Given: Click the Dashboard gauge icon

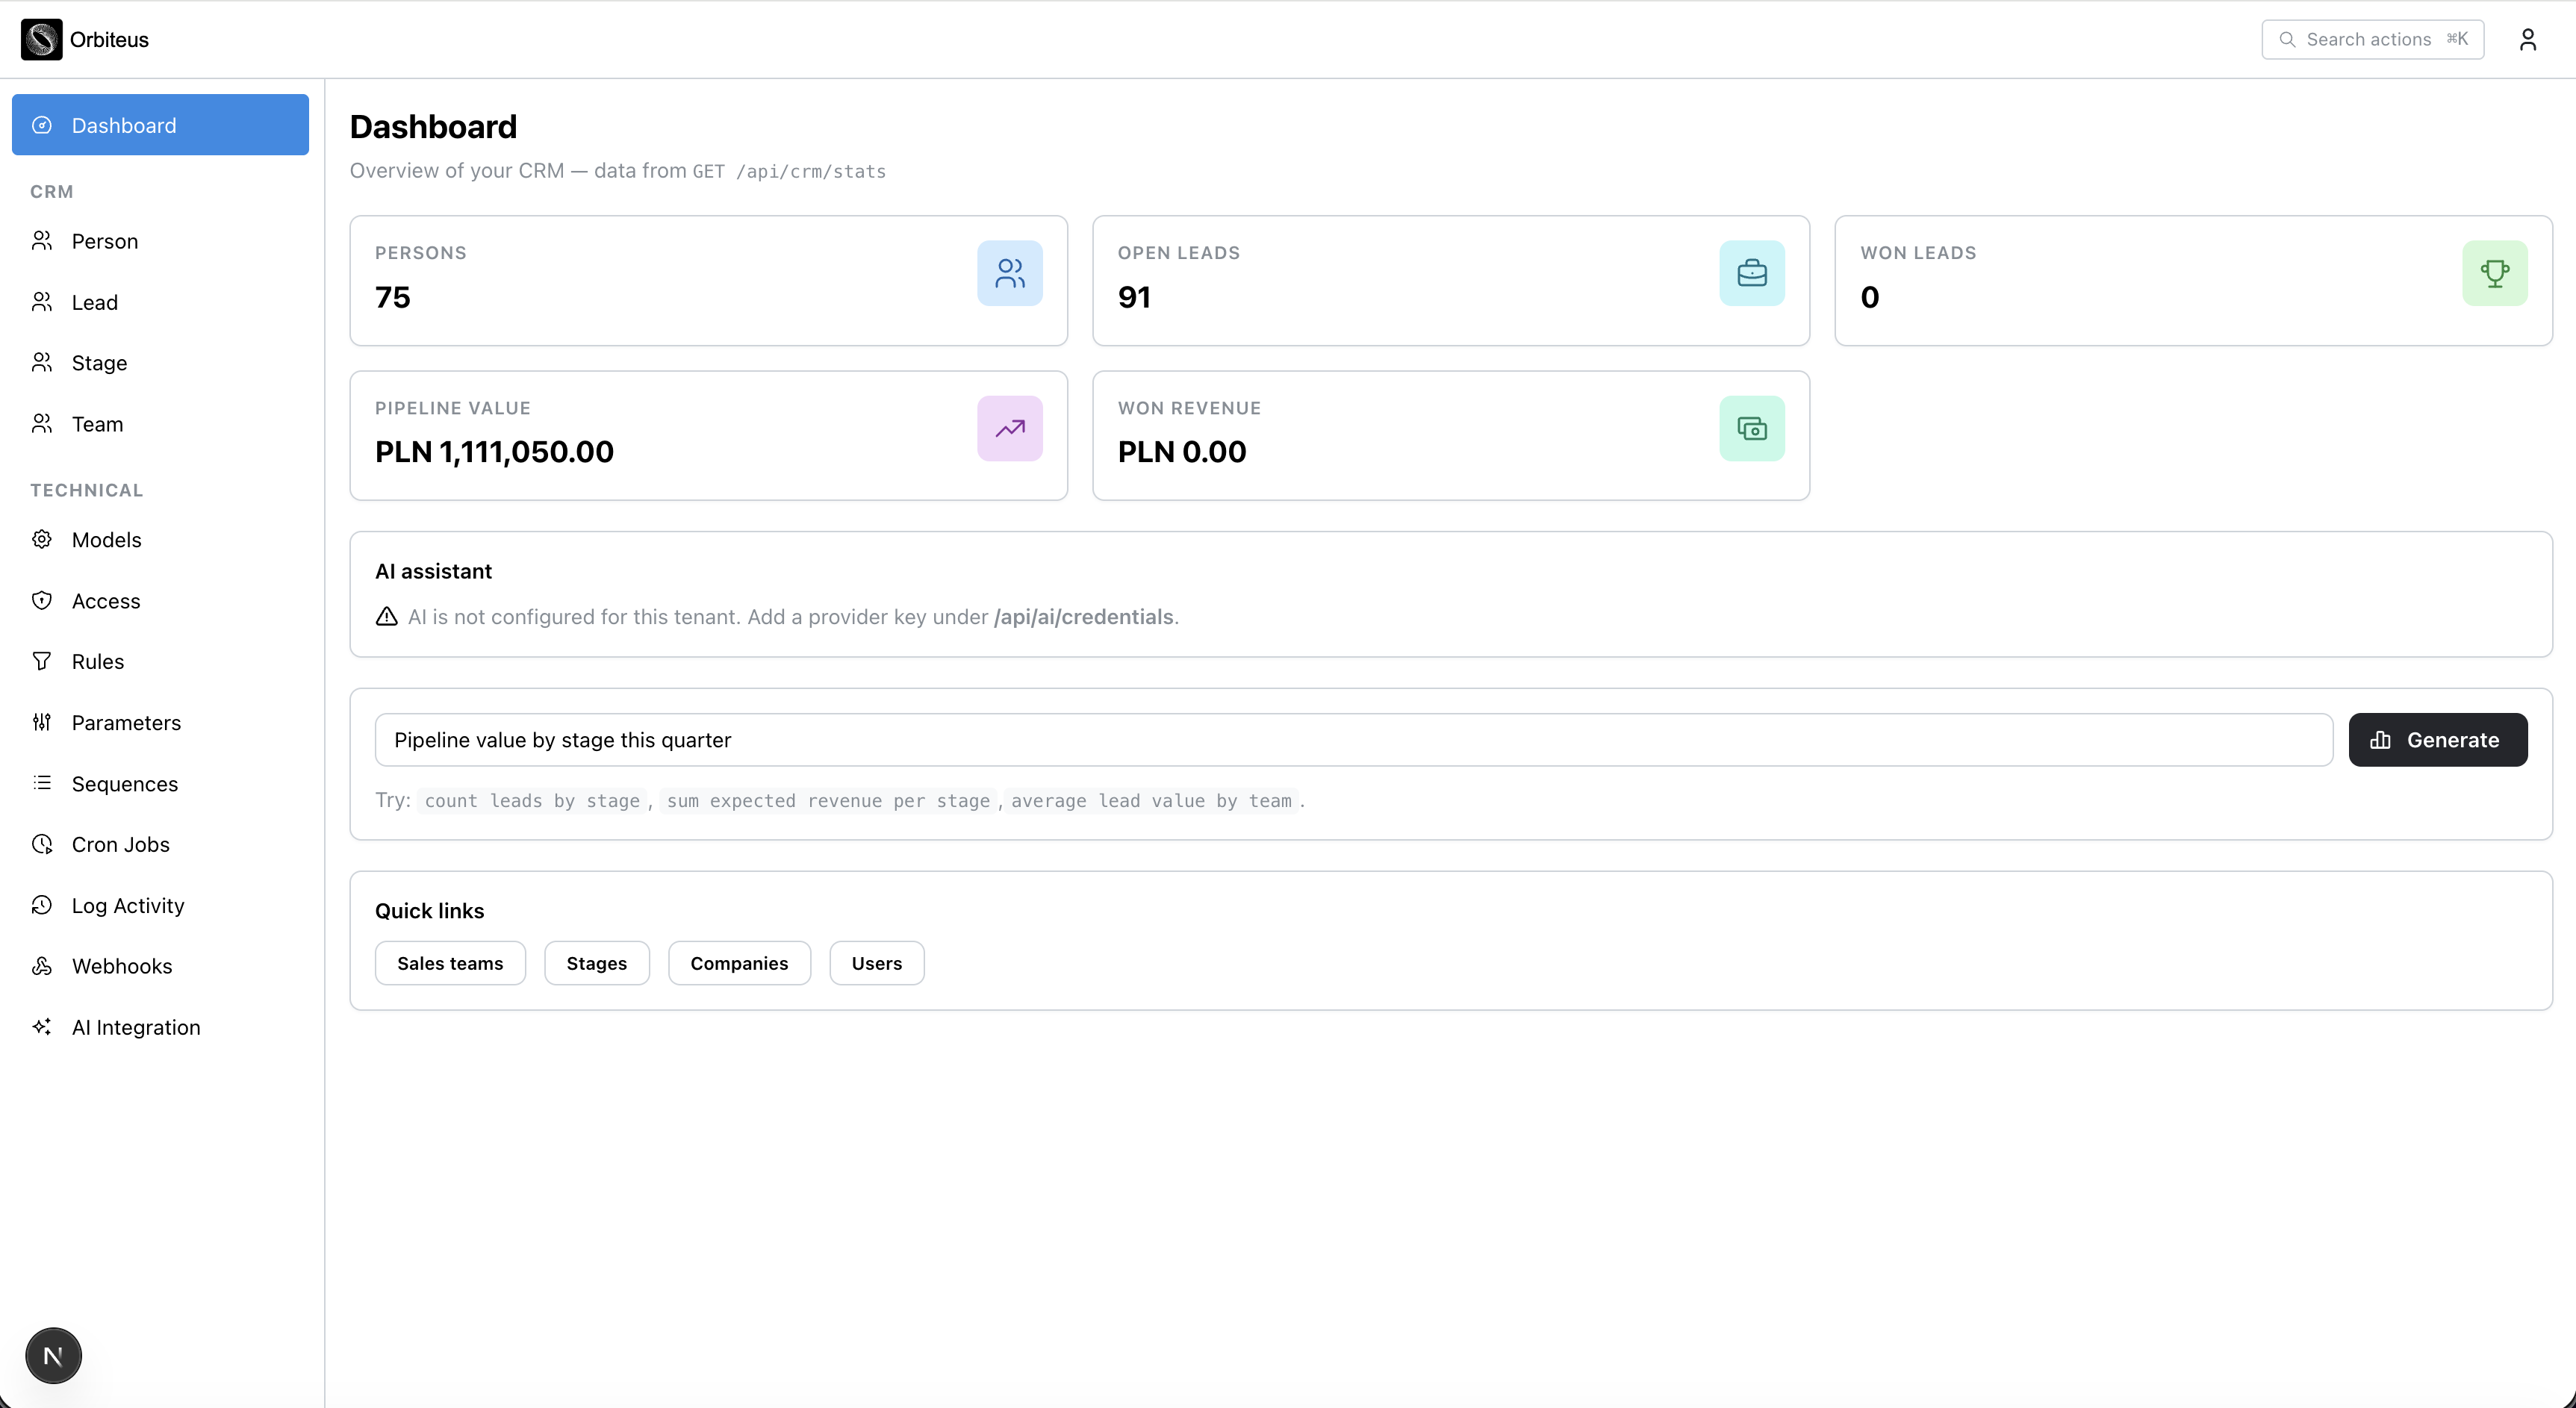Looking at the screenshot, I should [42, 125].
